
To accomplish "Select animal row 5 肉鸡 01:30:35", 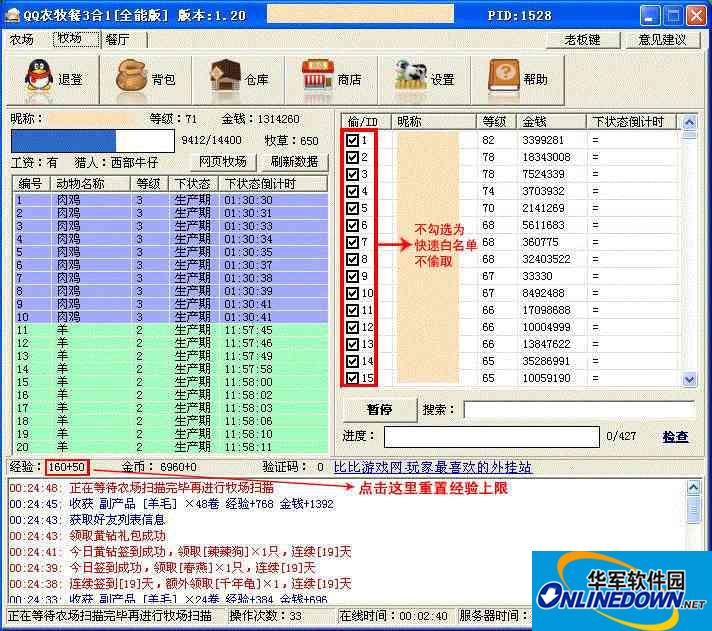I will [x=171, y=252].
